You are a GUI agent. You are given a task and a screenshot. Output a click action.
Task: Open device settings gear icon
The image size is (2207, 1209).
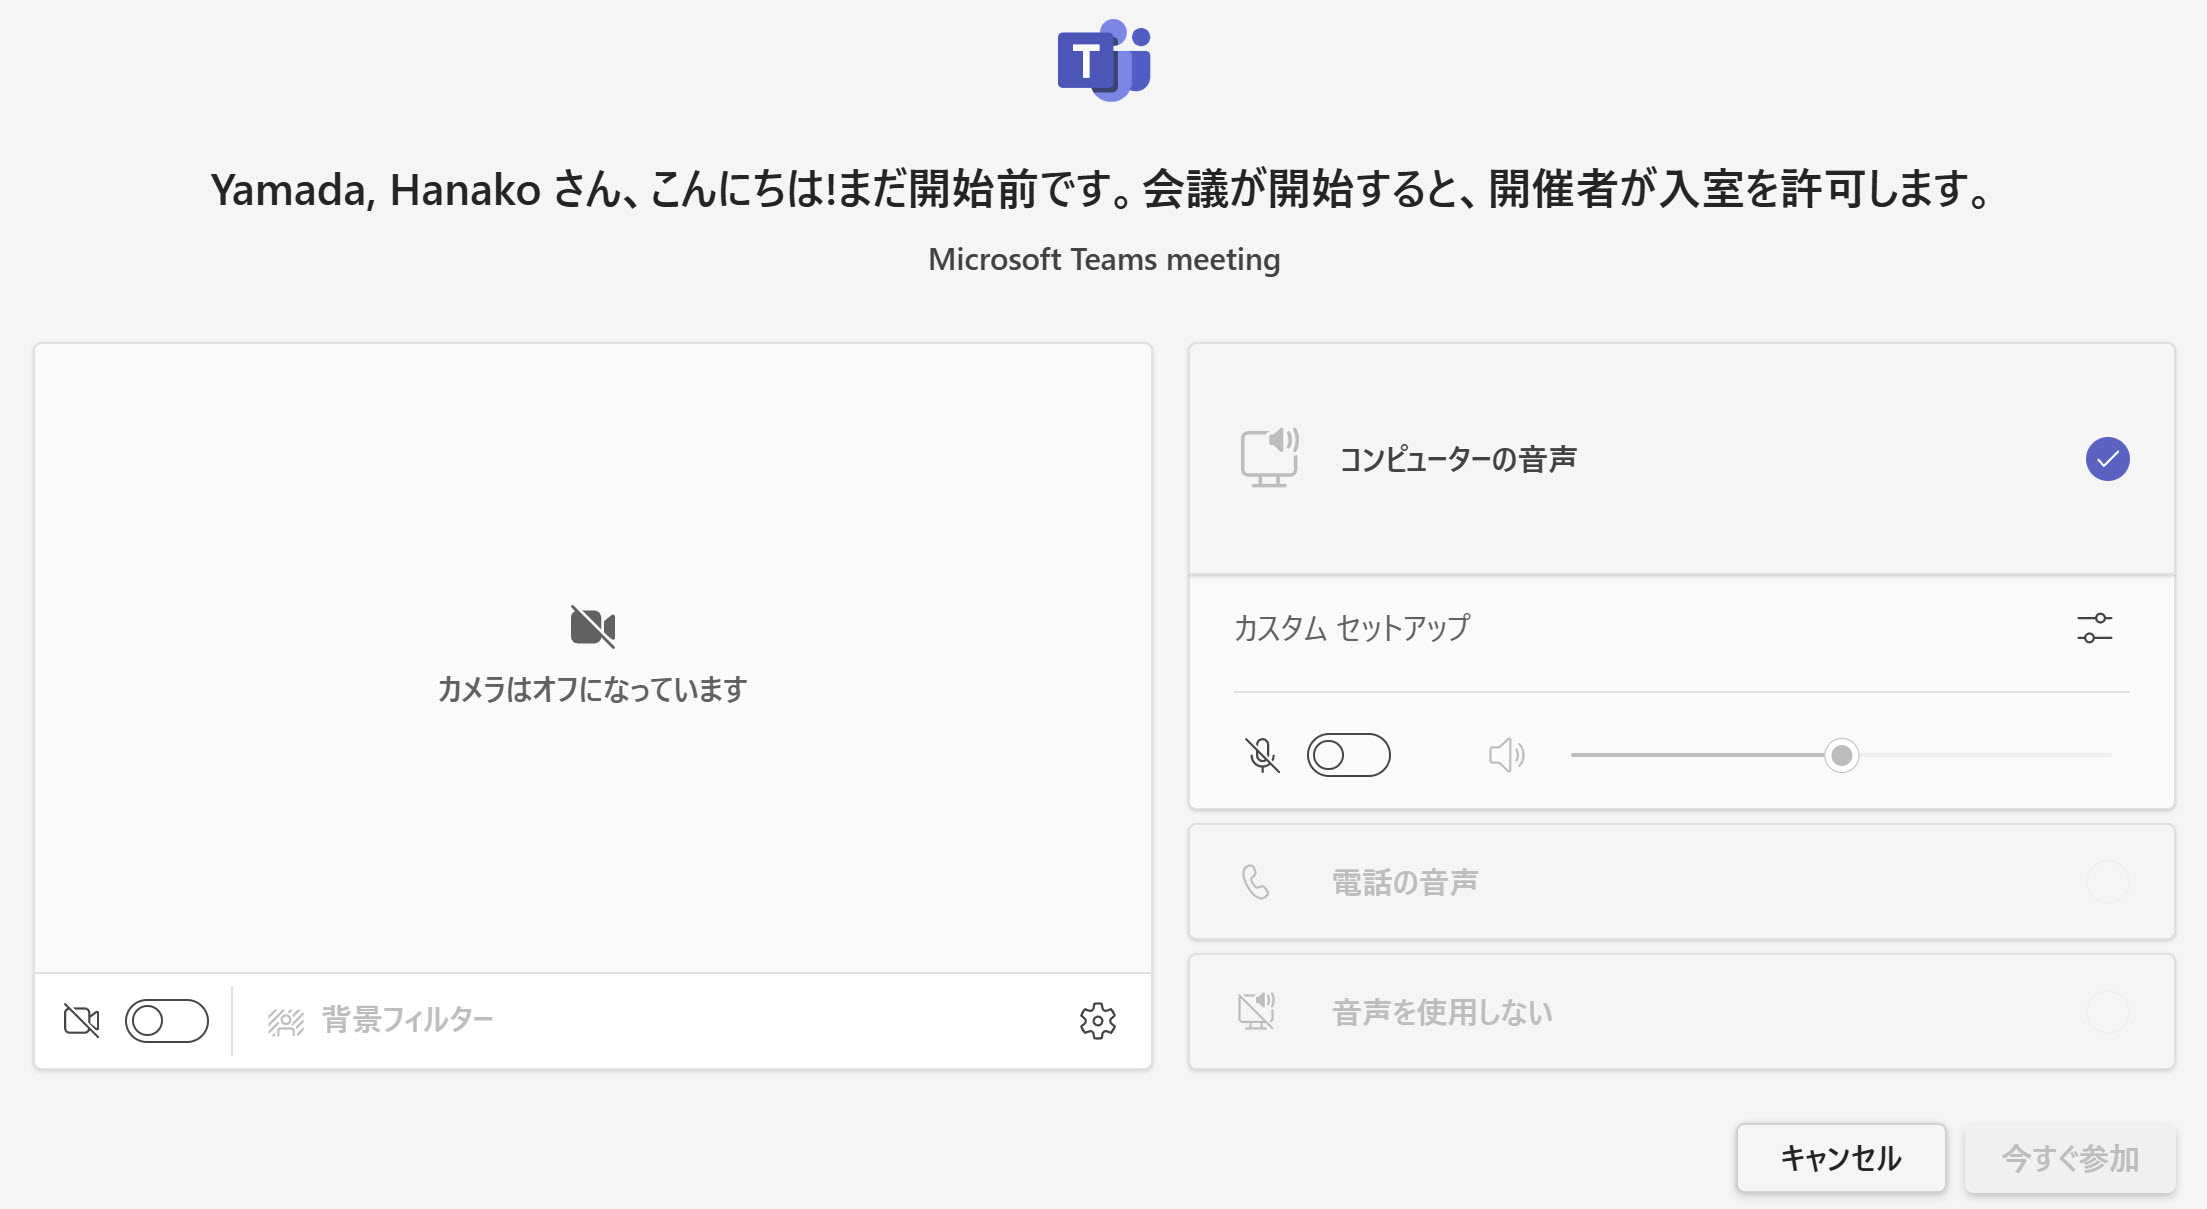coord(1097,1021)
